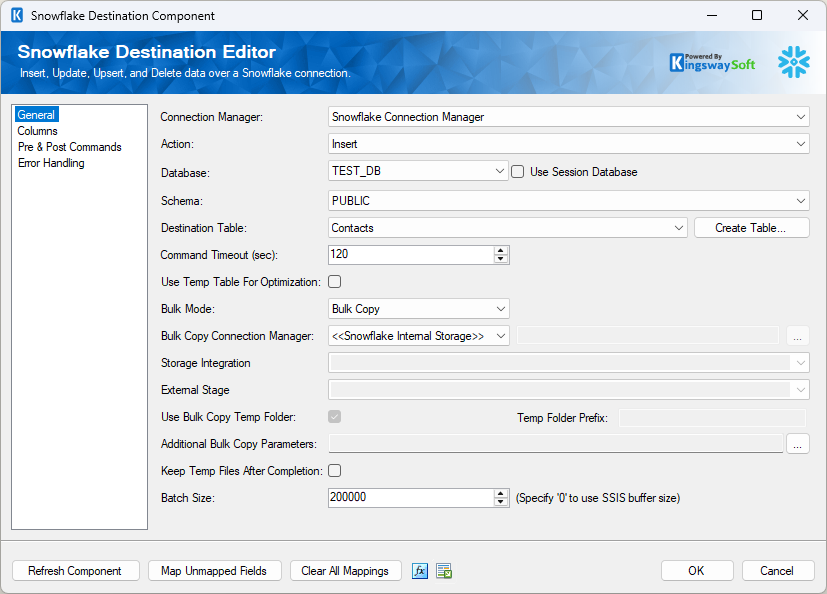
Task: Open the expression editor via fx icon
Action: (x=419, y=570)
